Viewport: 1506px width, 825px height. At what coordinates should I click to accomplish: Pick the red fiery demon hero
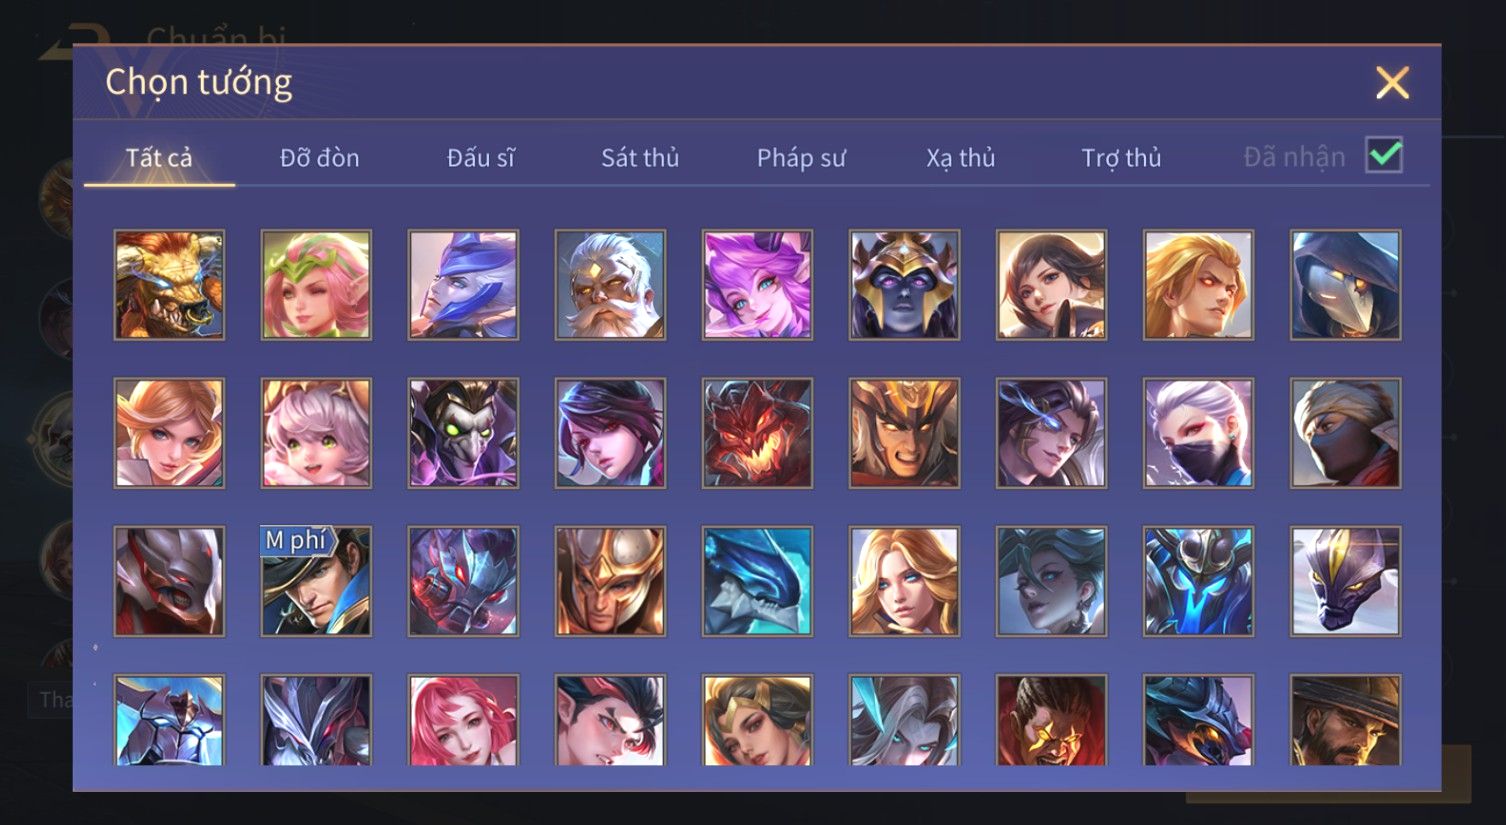pos(757,433)
